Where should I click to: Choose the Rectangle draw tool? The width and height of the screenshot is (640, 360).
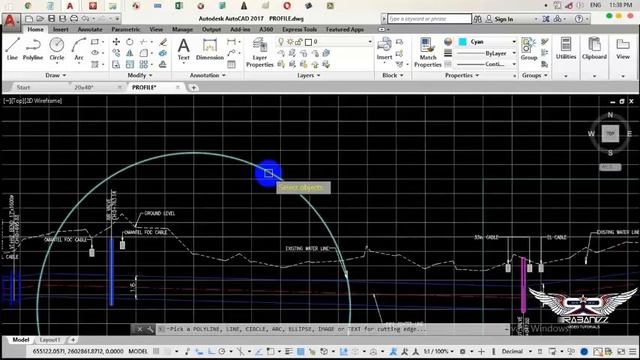(x=95, y=42)
